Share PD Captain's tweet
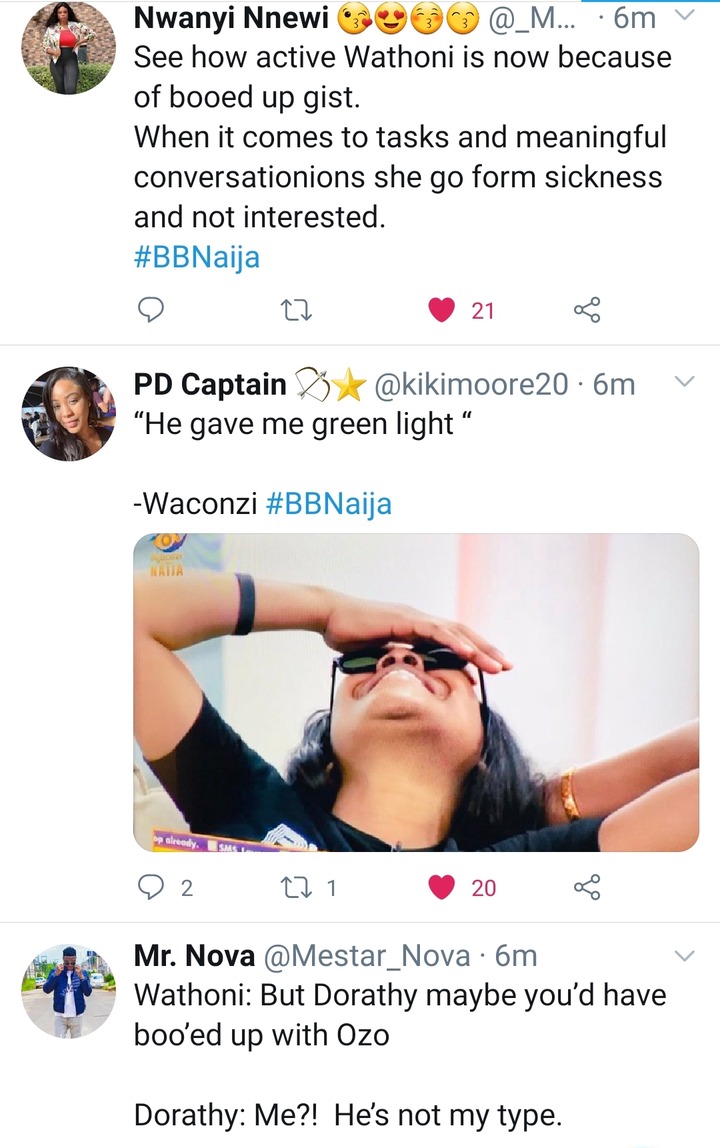Image resolution: width=720 pixels, height=1148 pixels. 586,887
